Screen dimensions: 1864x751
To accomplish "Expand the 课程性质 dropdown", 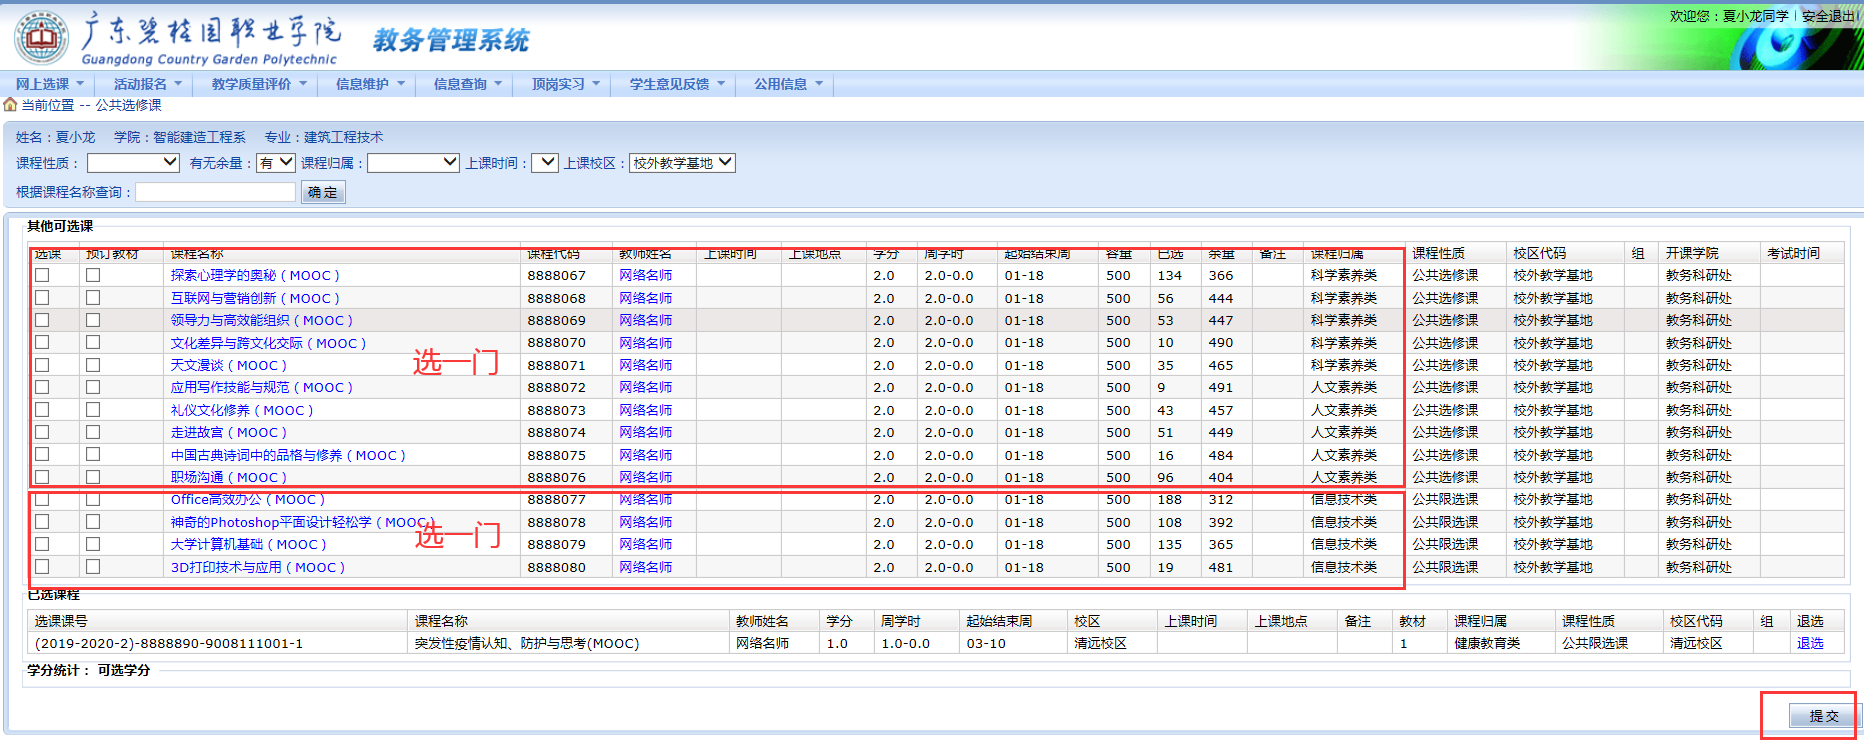I will pos(133,162).
